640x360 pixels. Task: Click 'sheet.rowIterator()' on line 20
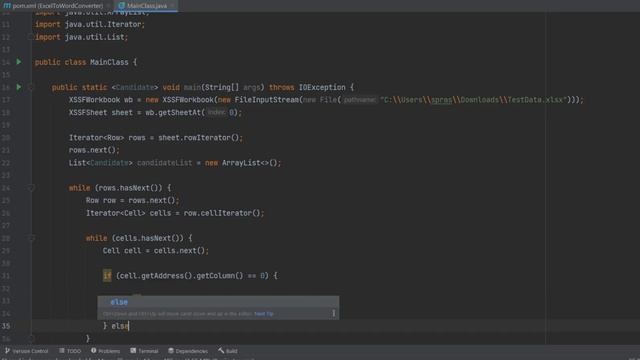coord(198,138)
